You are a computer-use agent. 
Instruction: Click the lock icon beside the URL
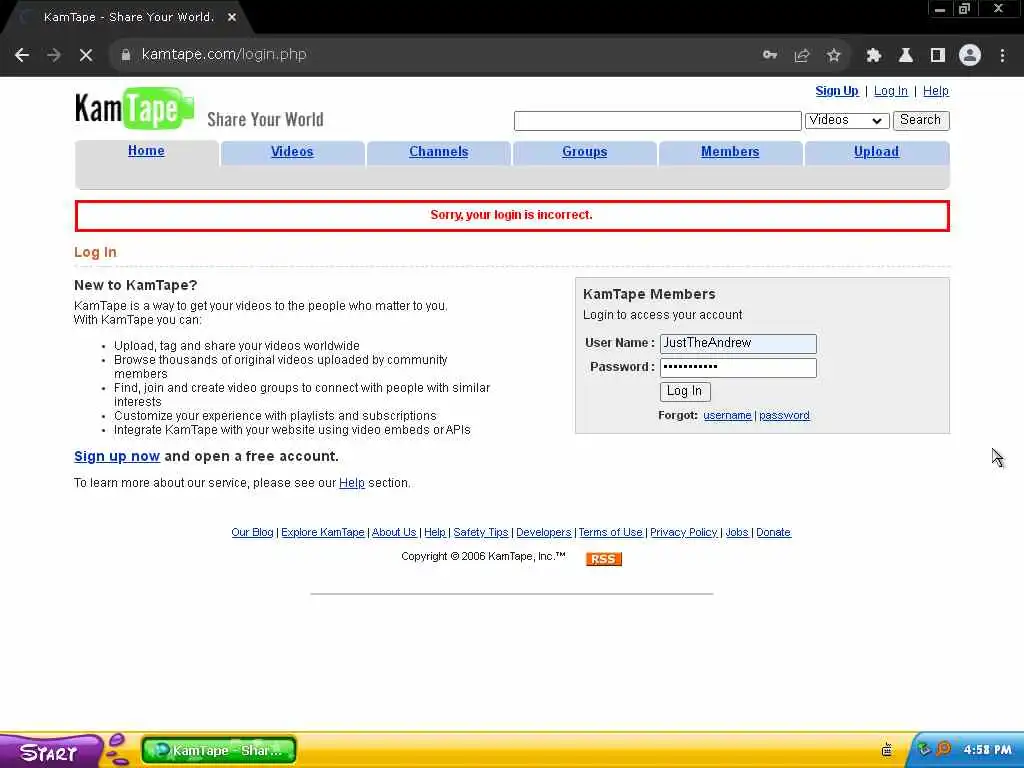tap(126, 55)
